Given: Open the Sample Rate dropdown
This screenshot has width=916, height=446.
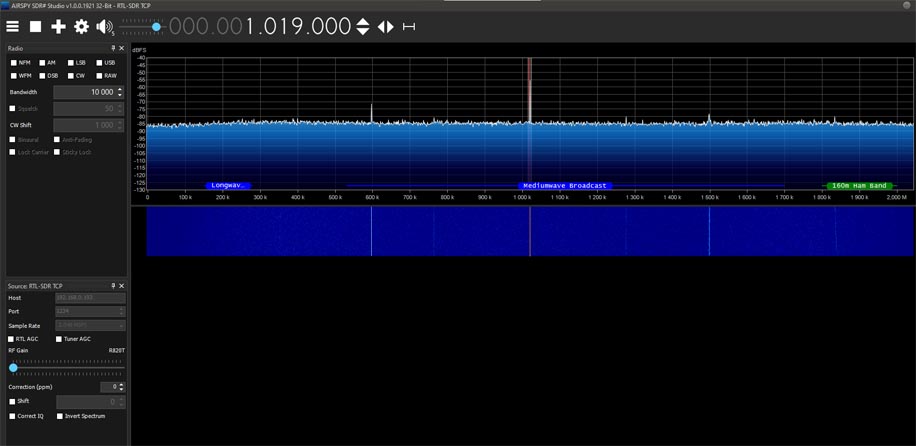Looking at the screenshot, I should tap(90, 325).
